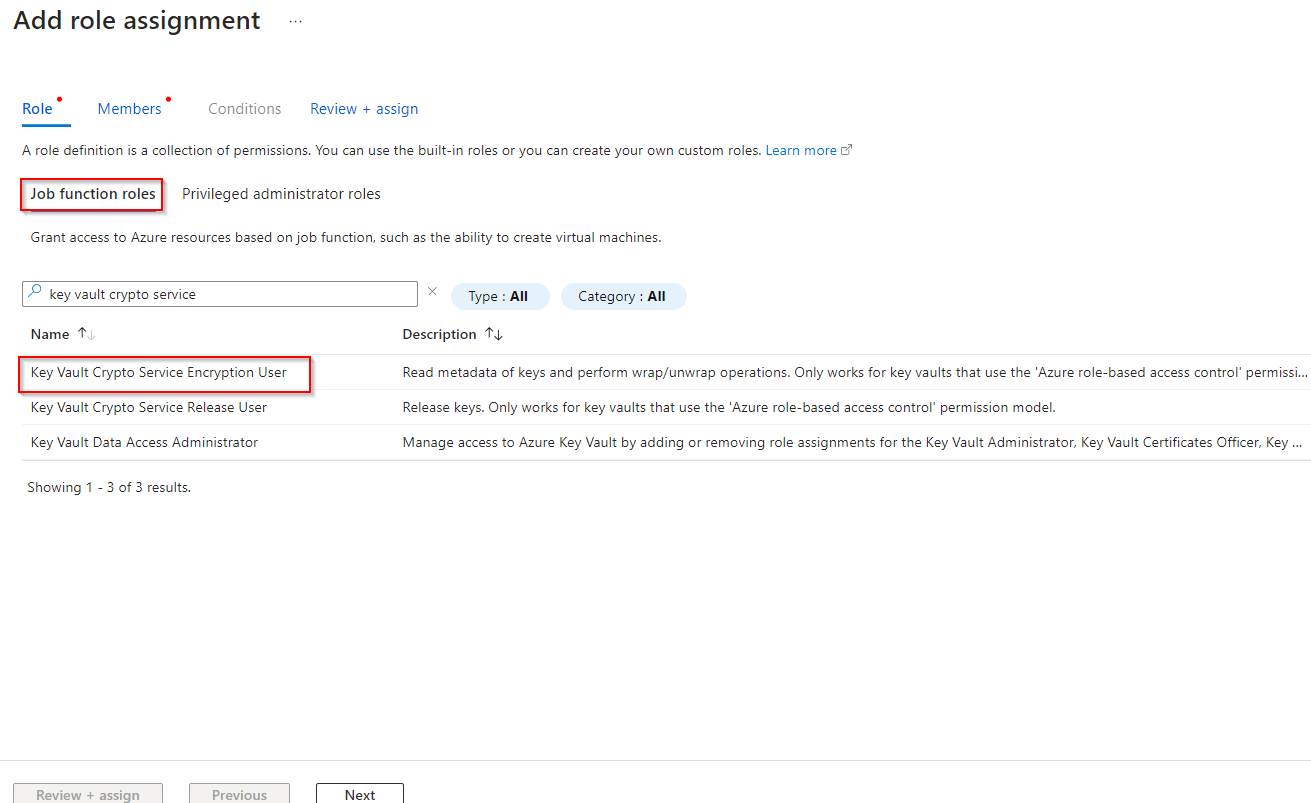1311x803 pixels.
Task: Open the Role tab
Action: coord(37,109)
